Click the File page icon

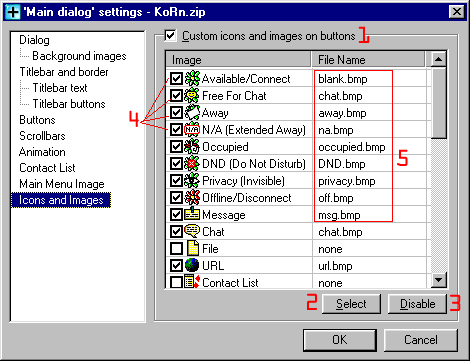click(x=193, y=248)
